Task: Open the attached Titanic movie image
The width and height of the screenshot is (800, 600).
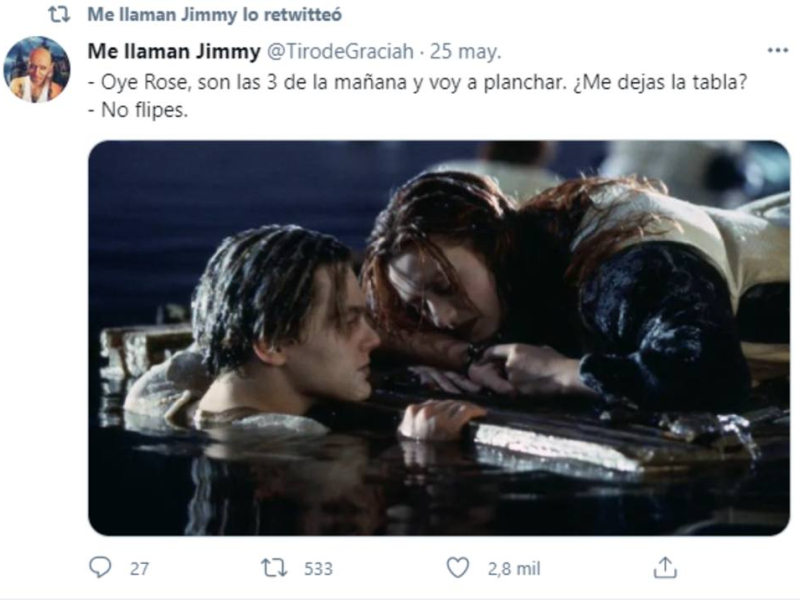Action: point(439,337)
